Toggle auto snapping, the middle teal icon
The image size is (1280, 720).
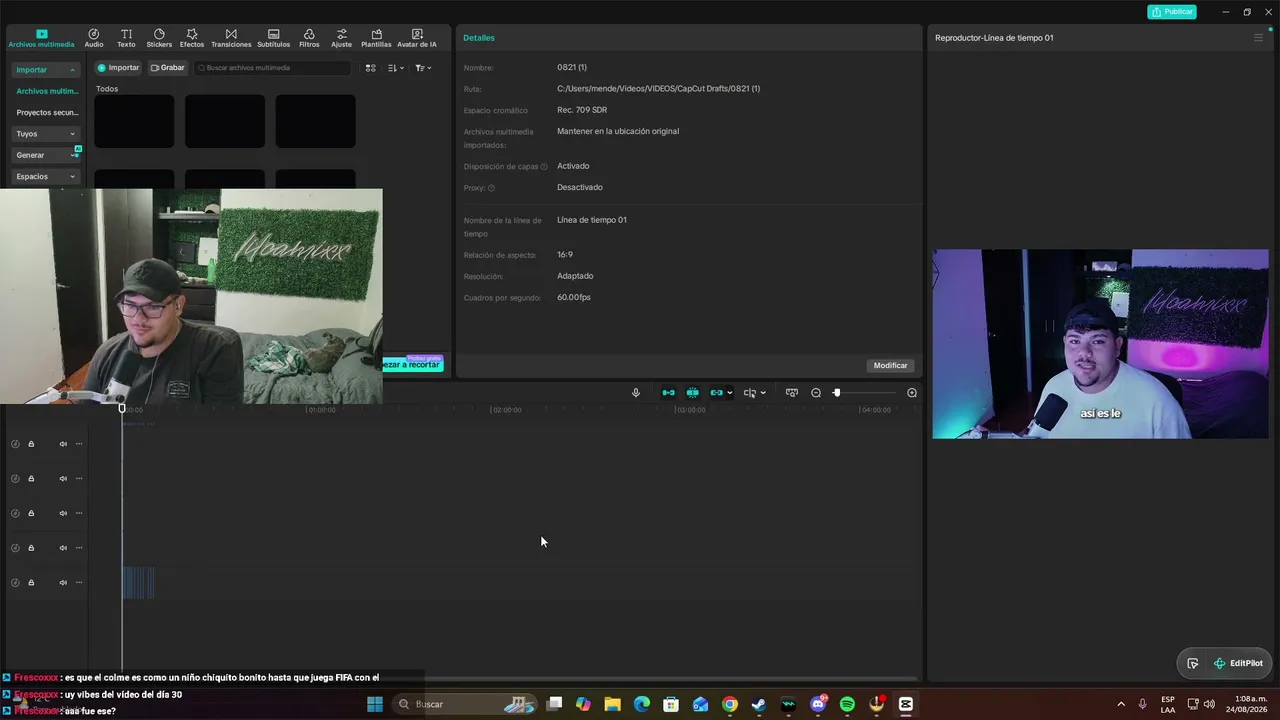(x=692, y=393)
